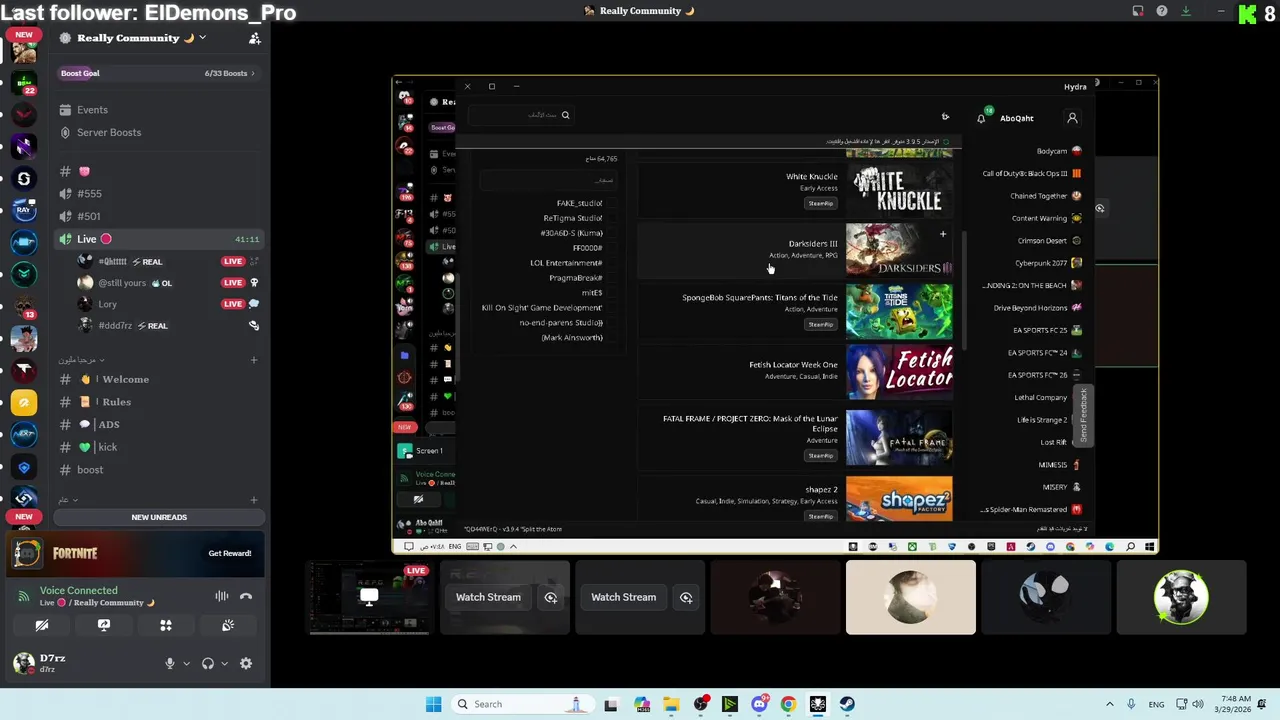
Task: Open the help icon in Discord title bar
Action: click(1162, 11)
